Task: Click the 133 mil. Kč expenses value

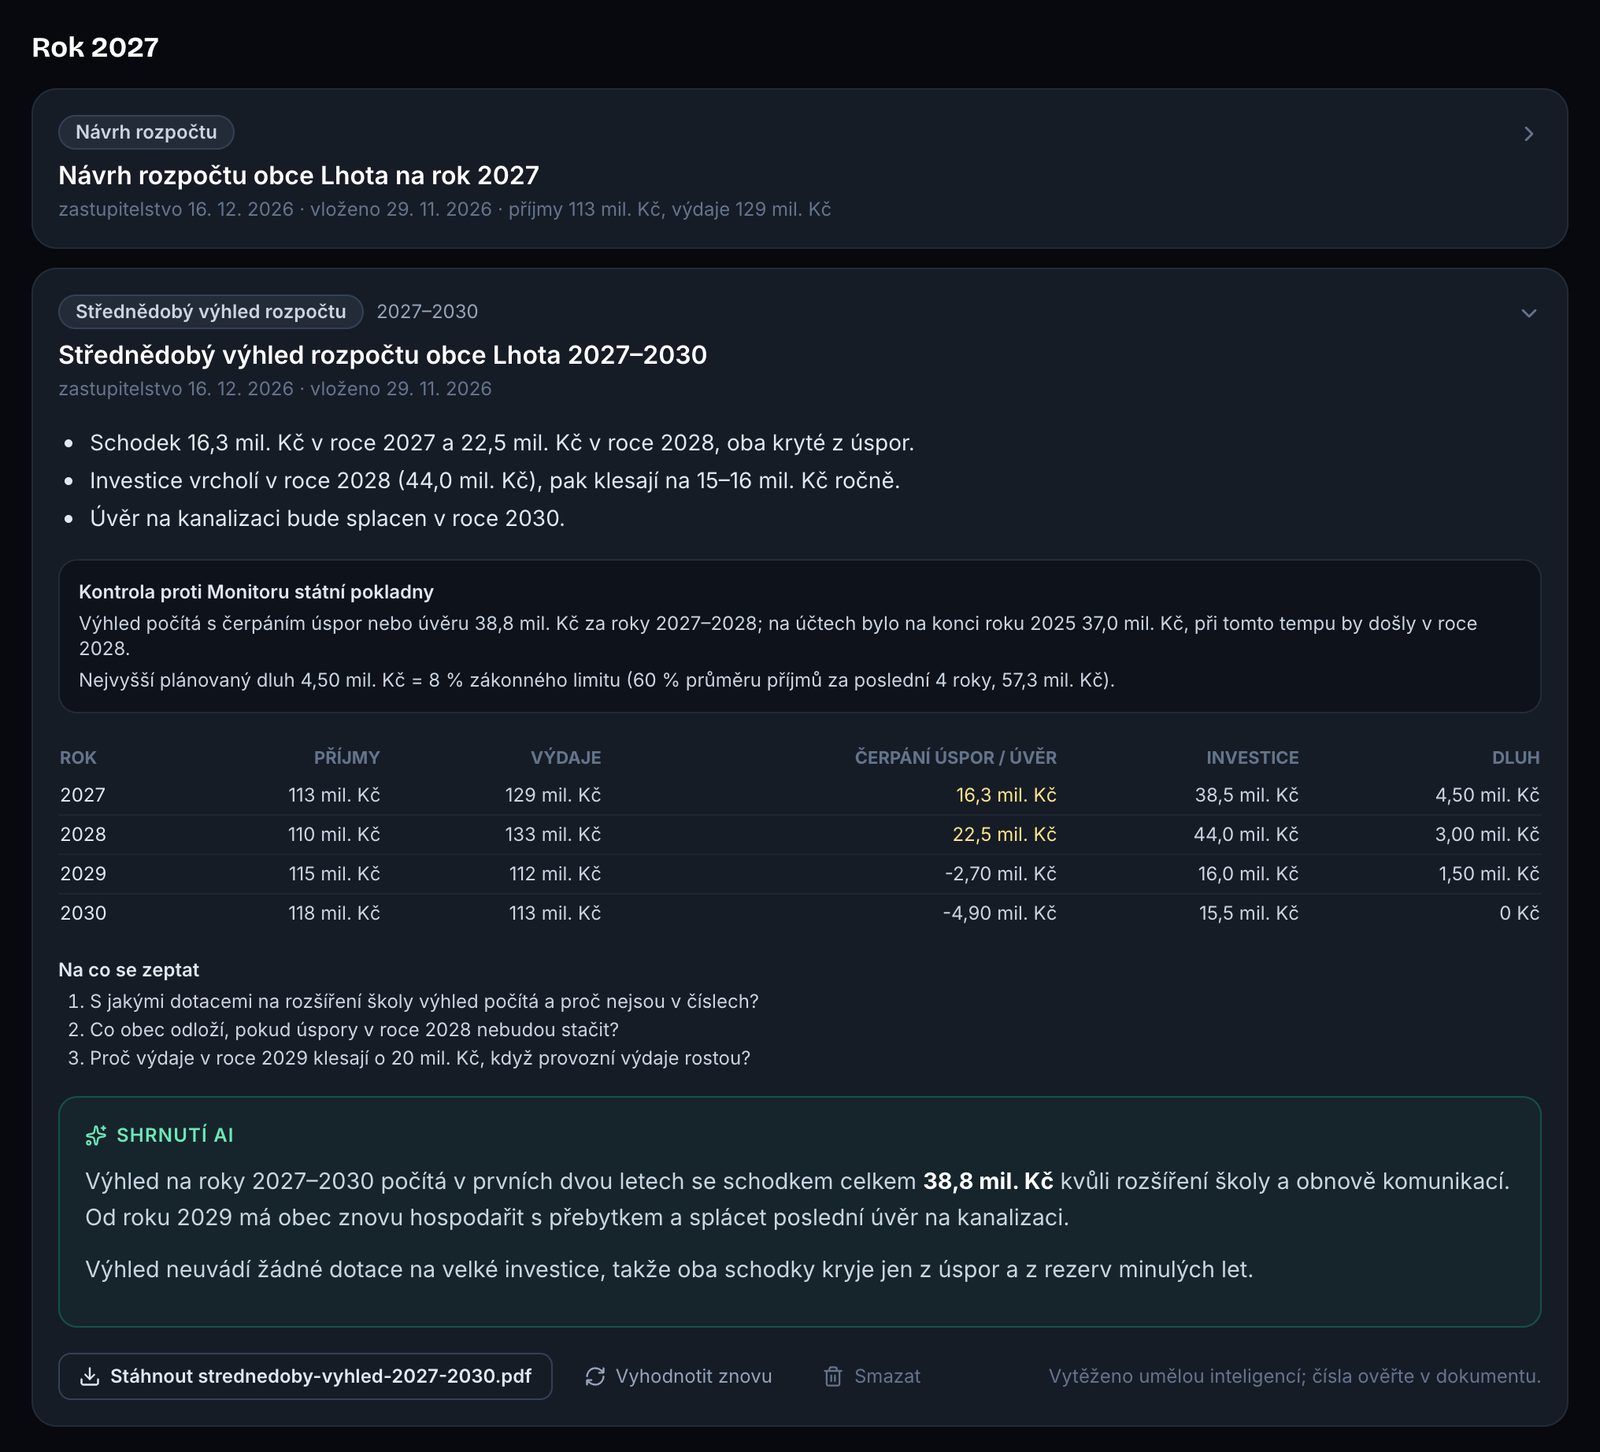Action: coord(553,834)
